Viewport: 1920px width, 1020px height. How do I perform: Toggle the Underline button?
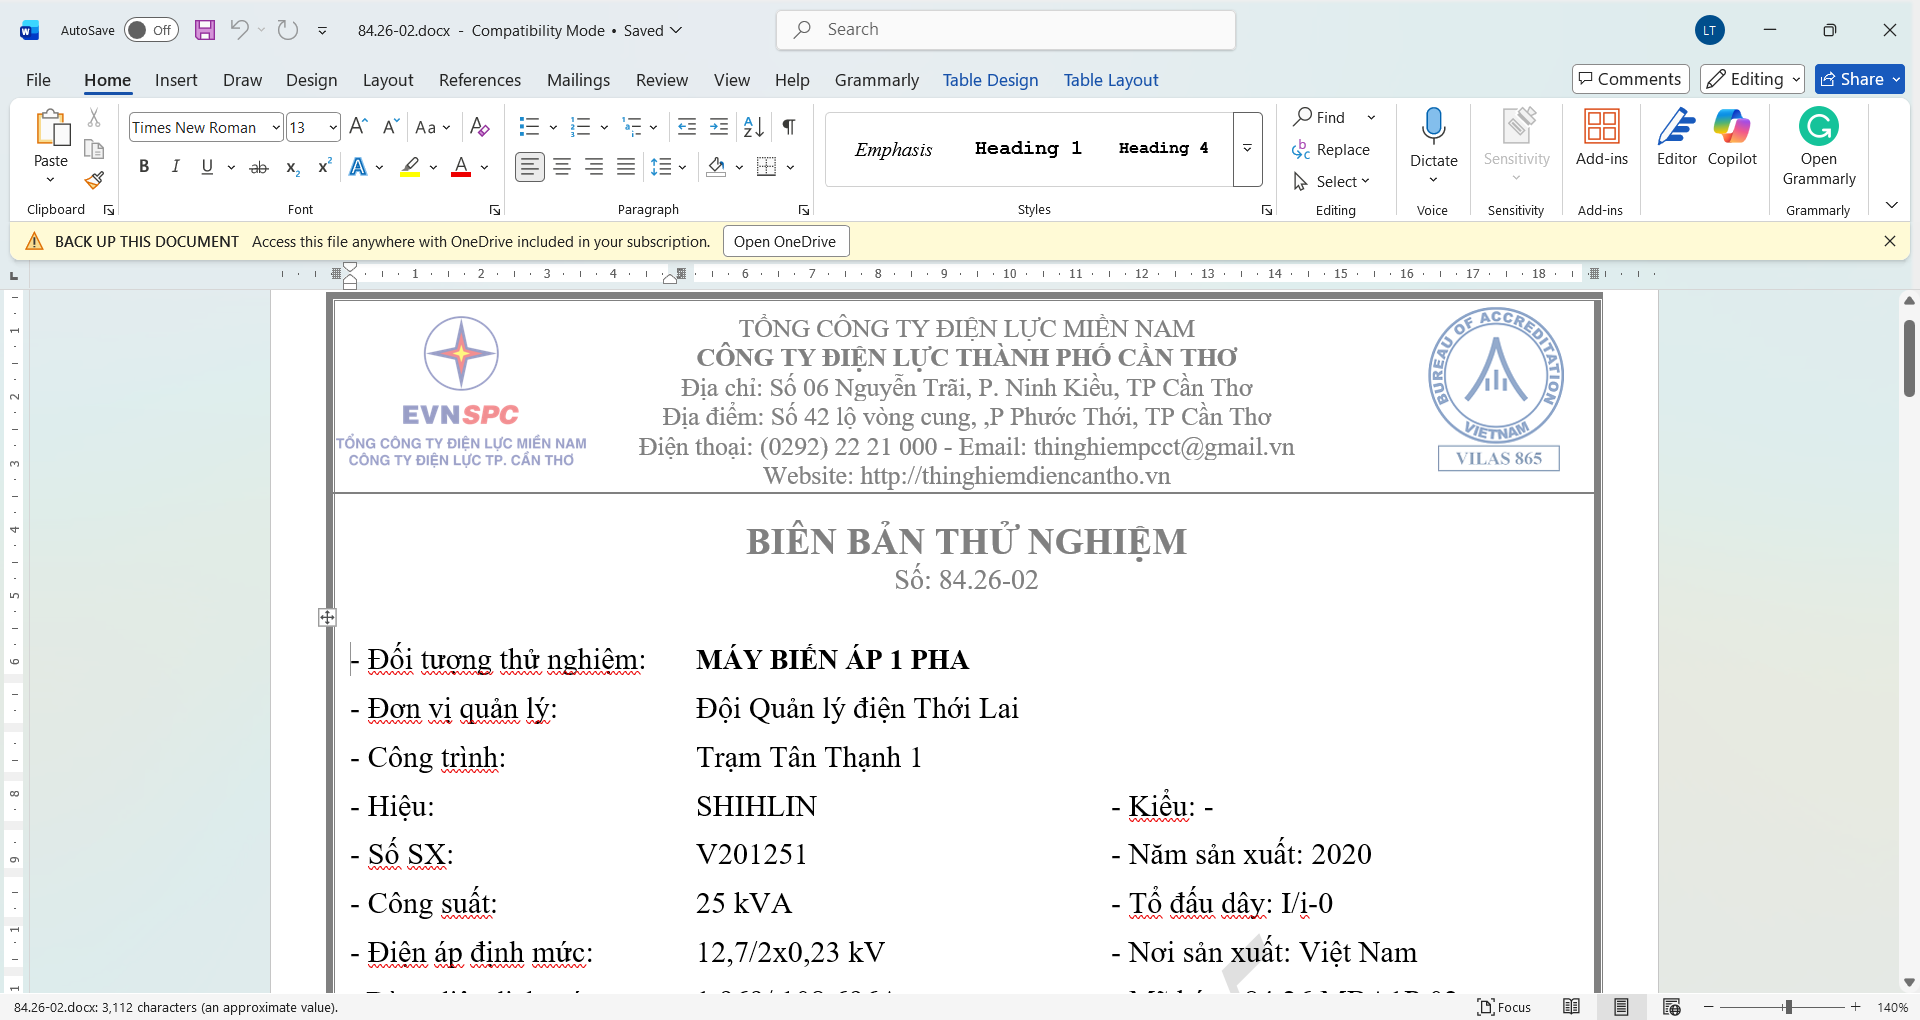(x=207, y=167)
